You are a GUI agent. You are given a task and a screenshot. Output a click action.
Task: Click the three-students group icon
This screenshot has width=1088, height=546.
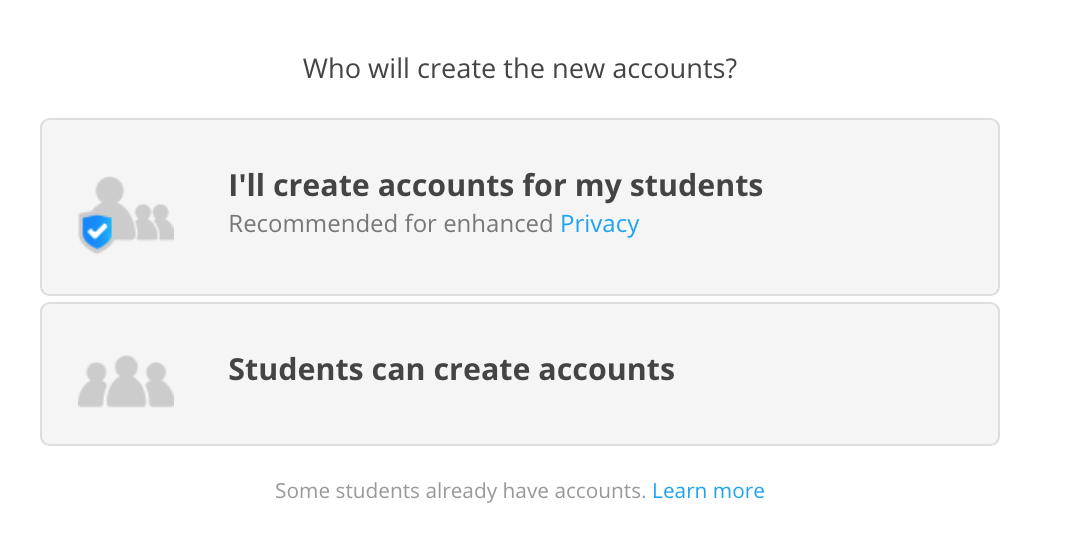[126, 381]
